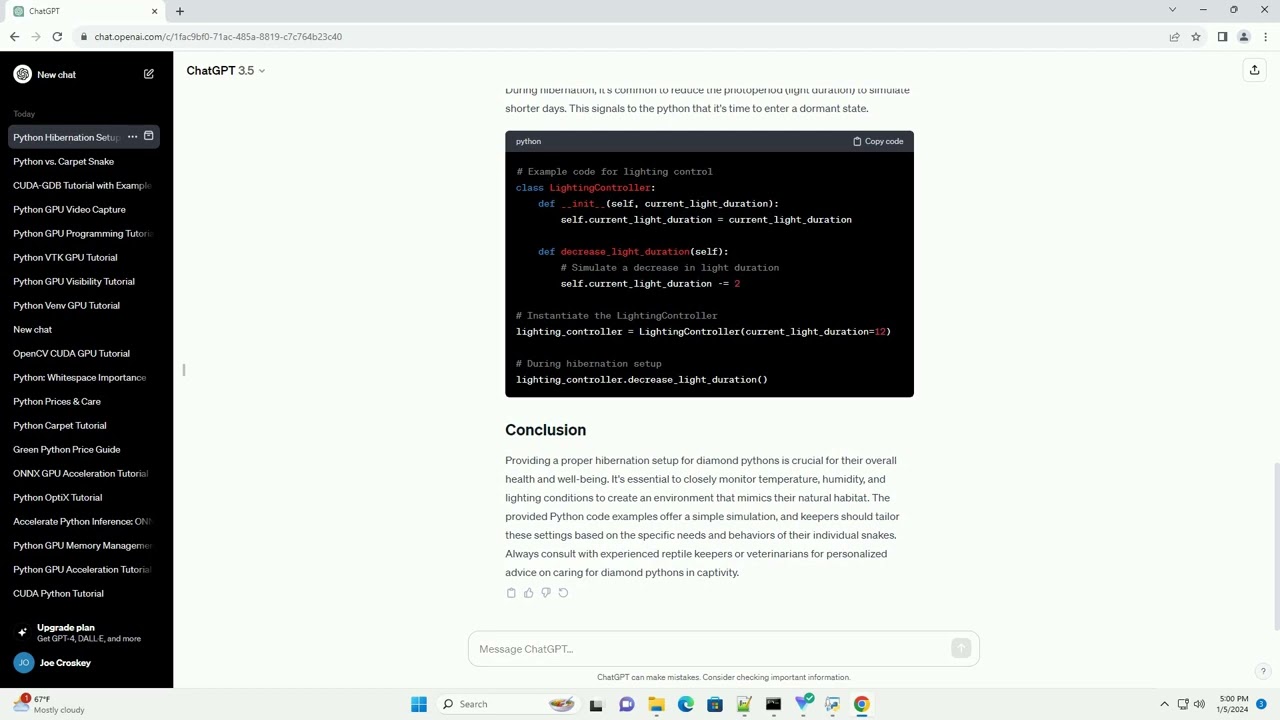Image resolution: width=1280 pixels, height=720 pixels.
Task: Open Joe Croskey account menu
Action: 86,663
